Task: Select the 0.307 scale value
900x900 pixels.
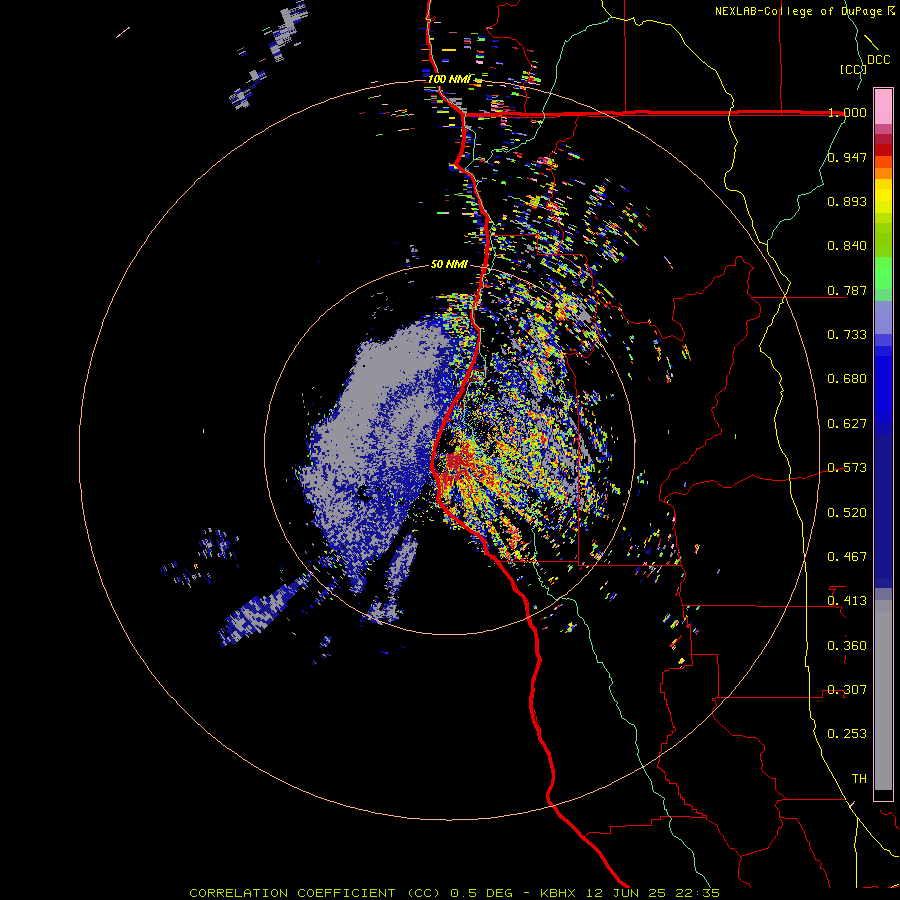Action: point(847,690)
